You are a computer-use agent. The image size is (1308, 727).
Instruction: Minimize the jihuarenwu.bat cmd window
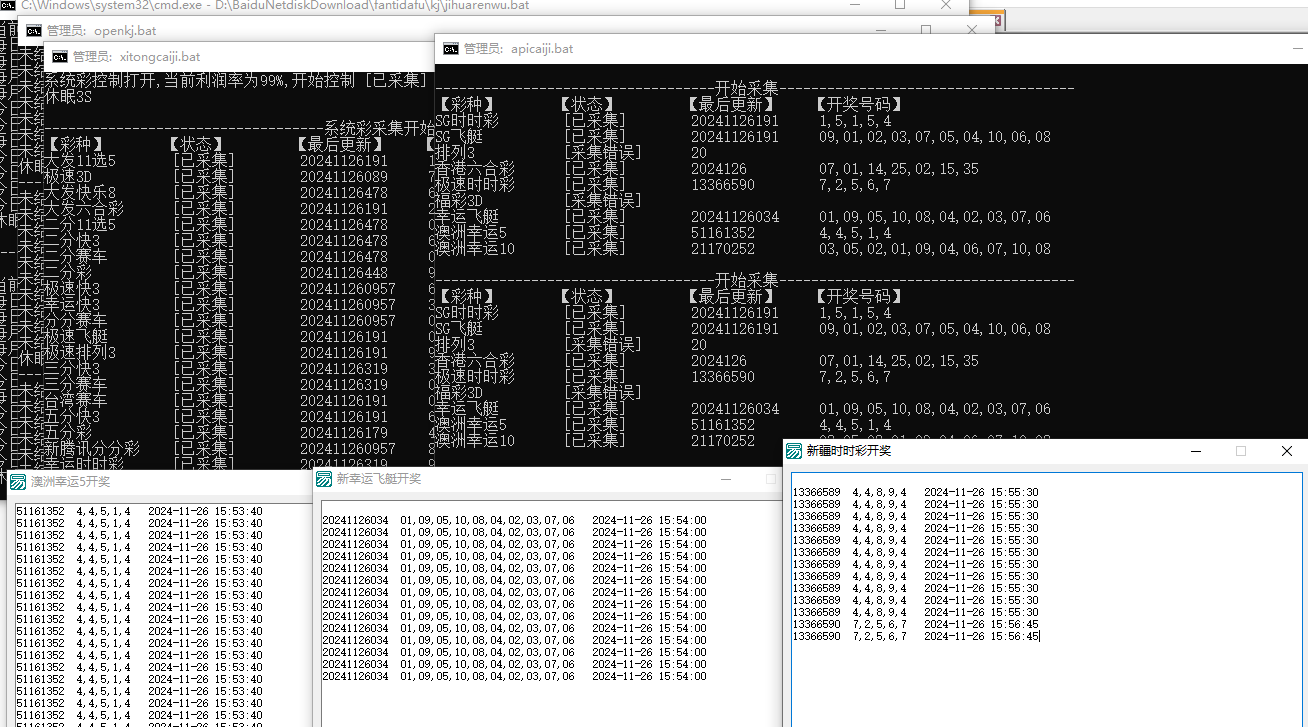coord(853,5)
